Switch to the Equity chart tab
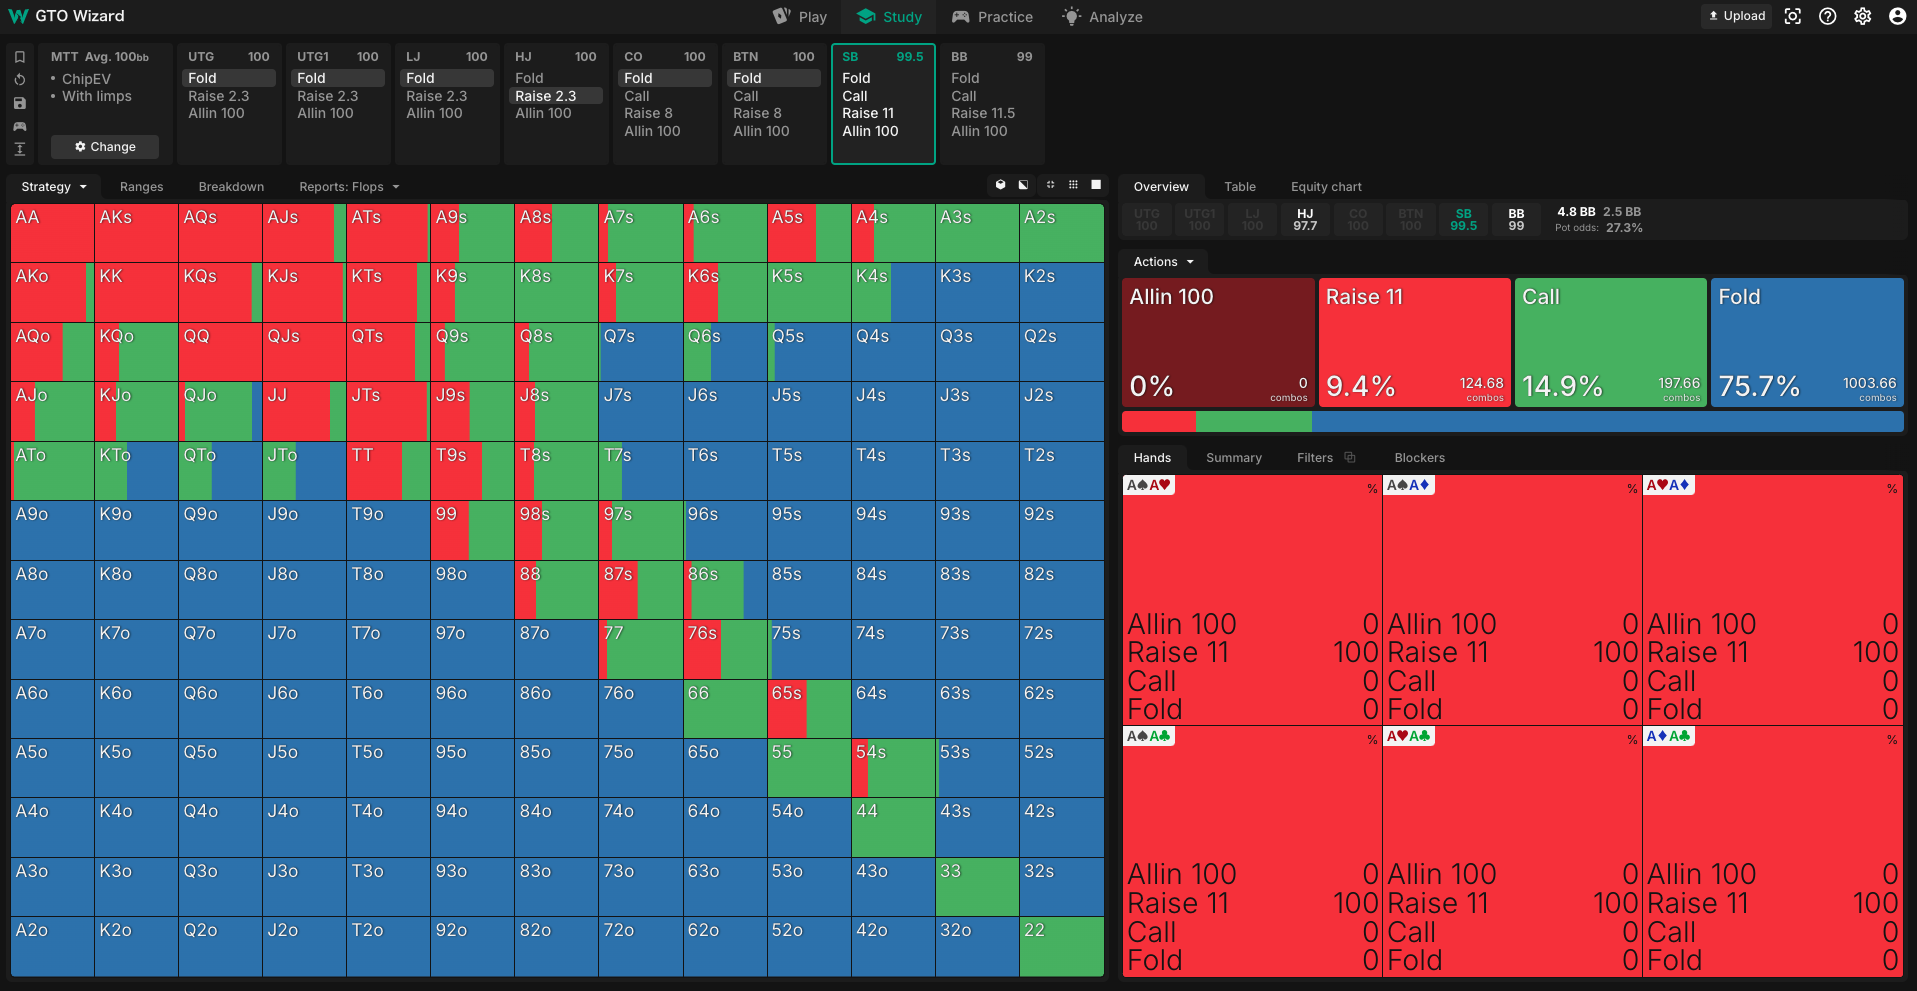The image size is (1917, 991). (x=1326, y=187)
